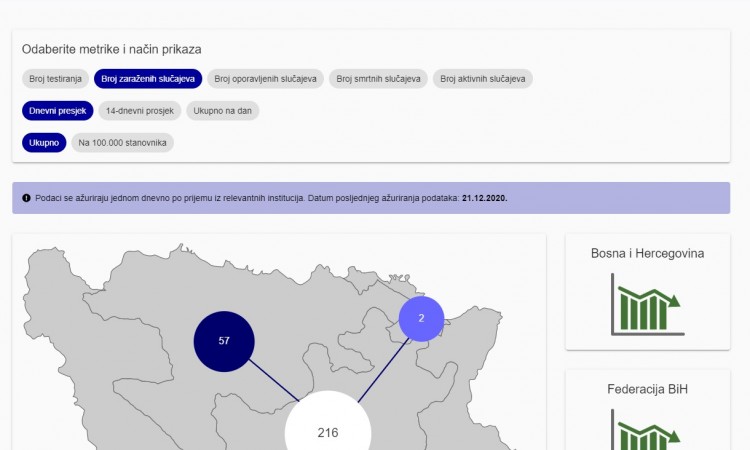Switch to Na 100.000 stanovnika
The height and width of the screenshot is (450, 750).
[122, 143]
